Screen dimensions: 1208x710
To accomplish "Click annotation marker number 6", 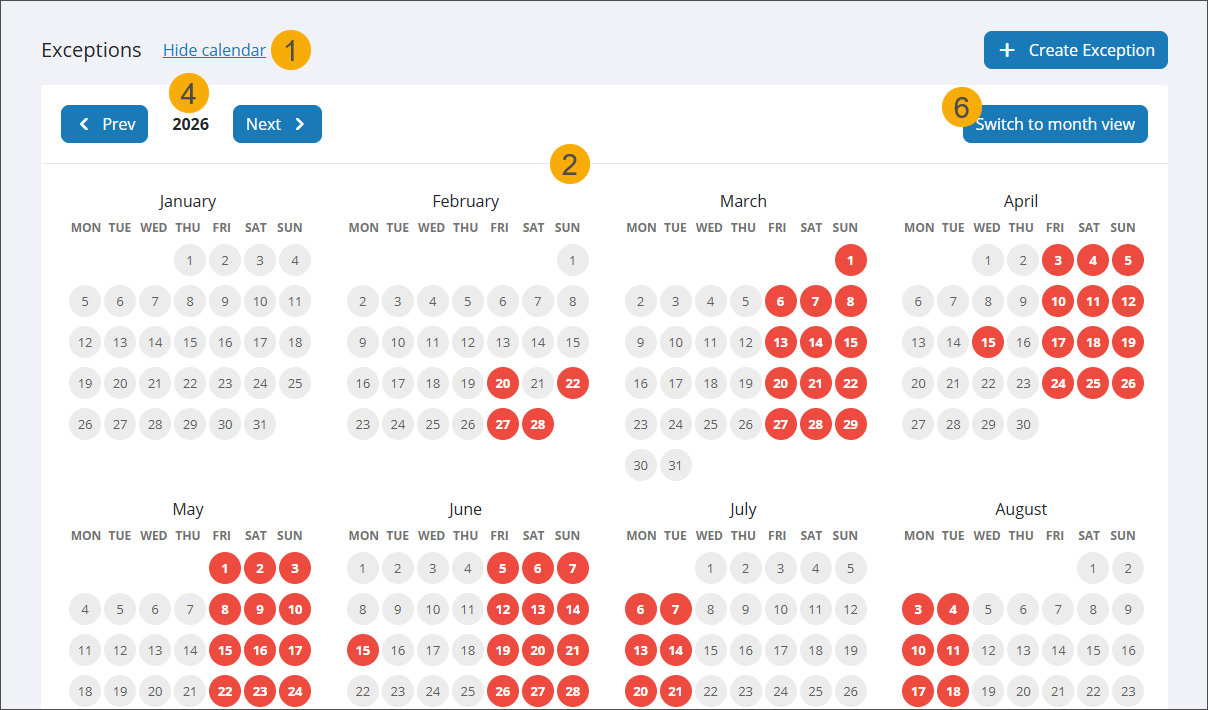I will pos(962,108).
